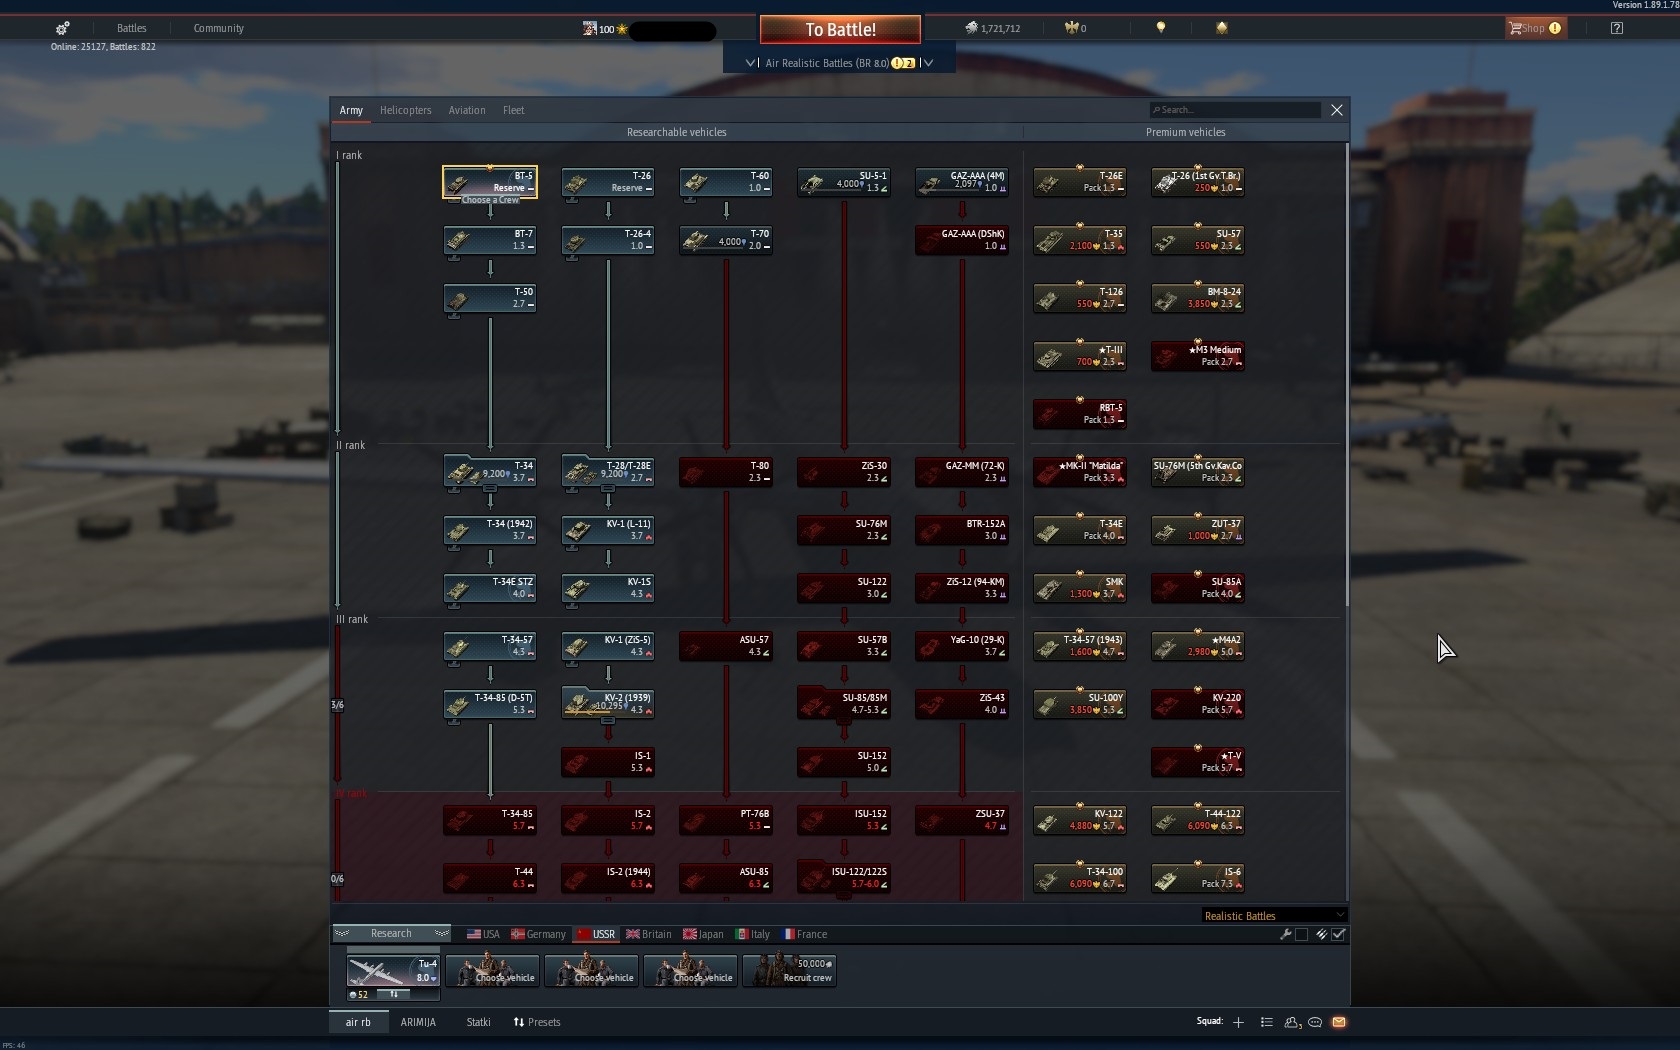Open Air Realistic Battles mode selector
The height and width of the screenshot is (1050, 1680).
click(x=840, y=62)
